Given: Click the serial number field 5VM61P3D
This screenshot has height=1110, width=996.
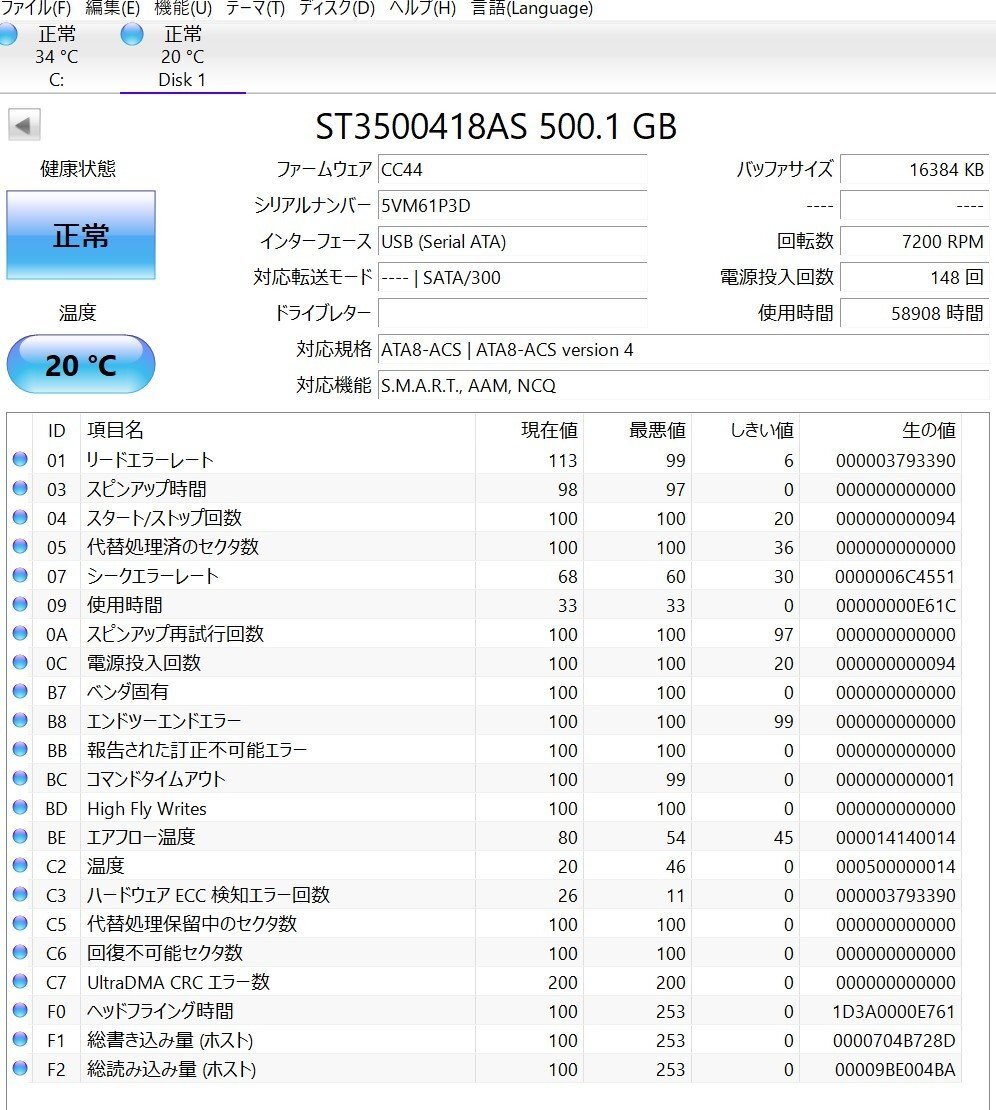Looking at the screenshot, I should coord(512,206).
